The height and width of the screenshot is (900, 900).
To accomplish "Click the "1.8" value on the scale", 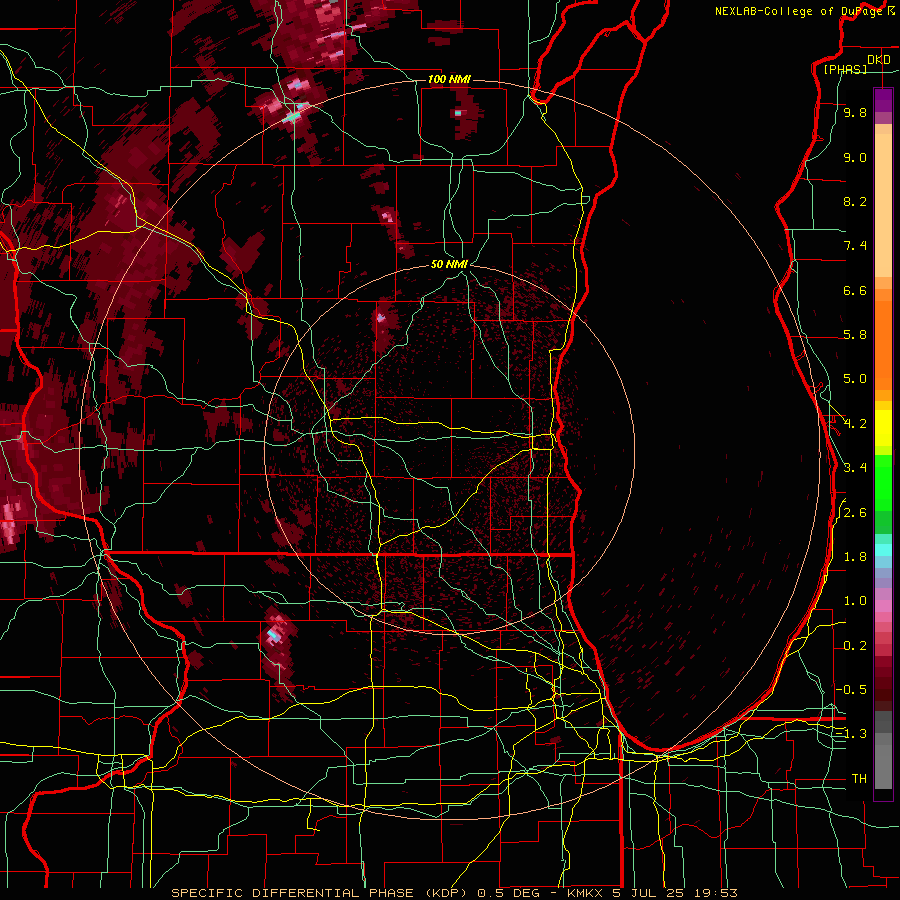I will coord(855,557).
